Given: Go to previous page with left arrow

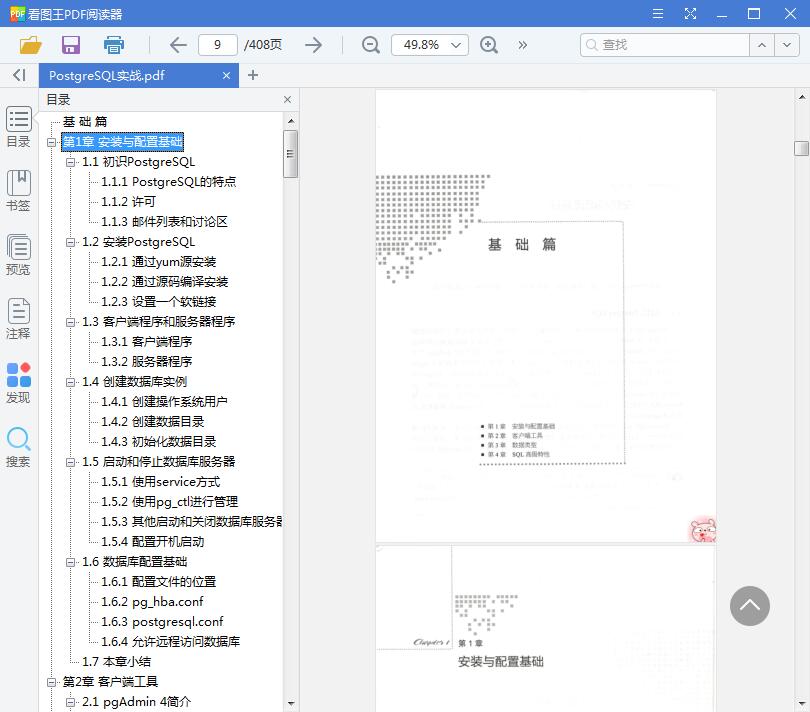Looking at the screenshot, I should 178,45.
